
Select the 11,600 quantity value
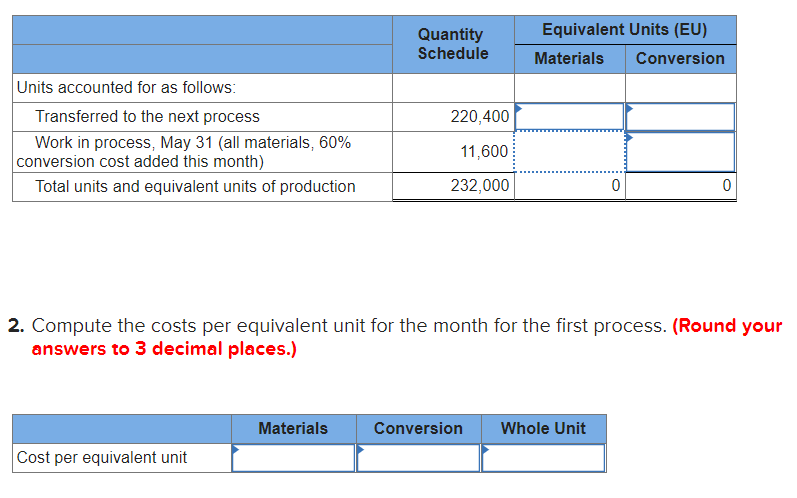(x=484, y=151)
